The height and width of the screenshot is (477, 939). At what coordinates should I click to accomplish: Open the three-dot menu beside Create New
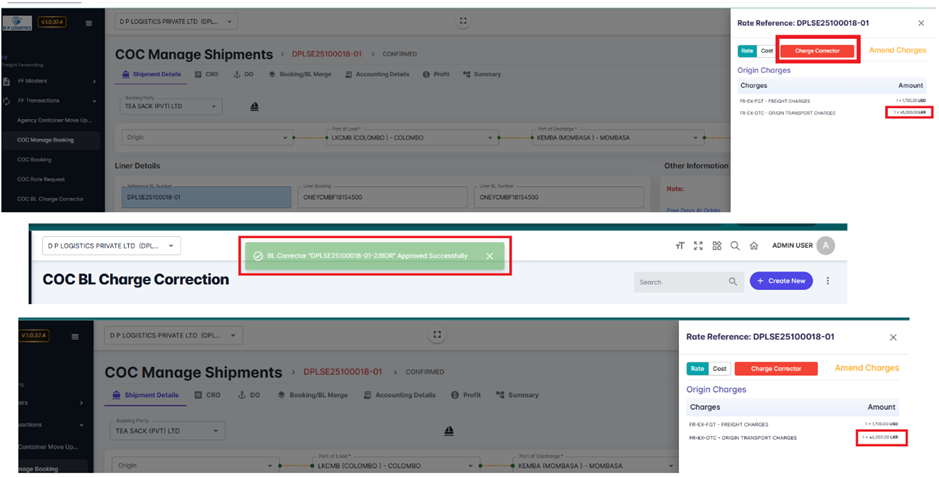[828, 281]
